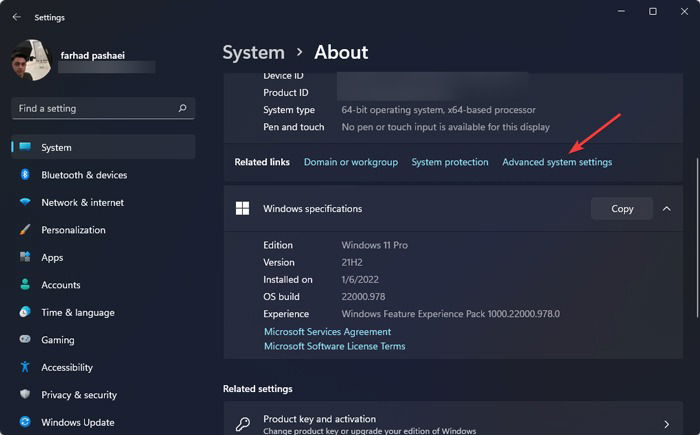
Task: Click the Accounts person icon
Action: coord(25,284)
